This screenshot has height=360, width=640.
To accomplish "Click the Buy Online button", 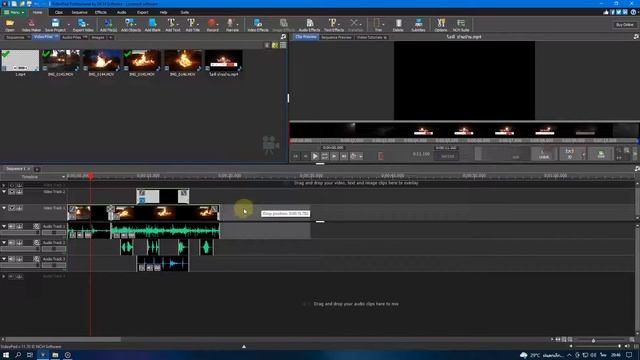I will click(624, 24).
